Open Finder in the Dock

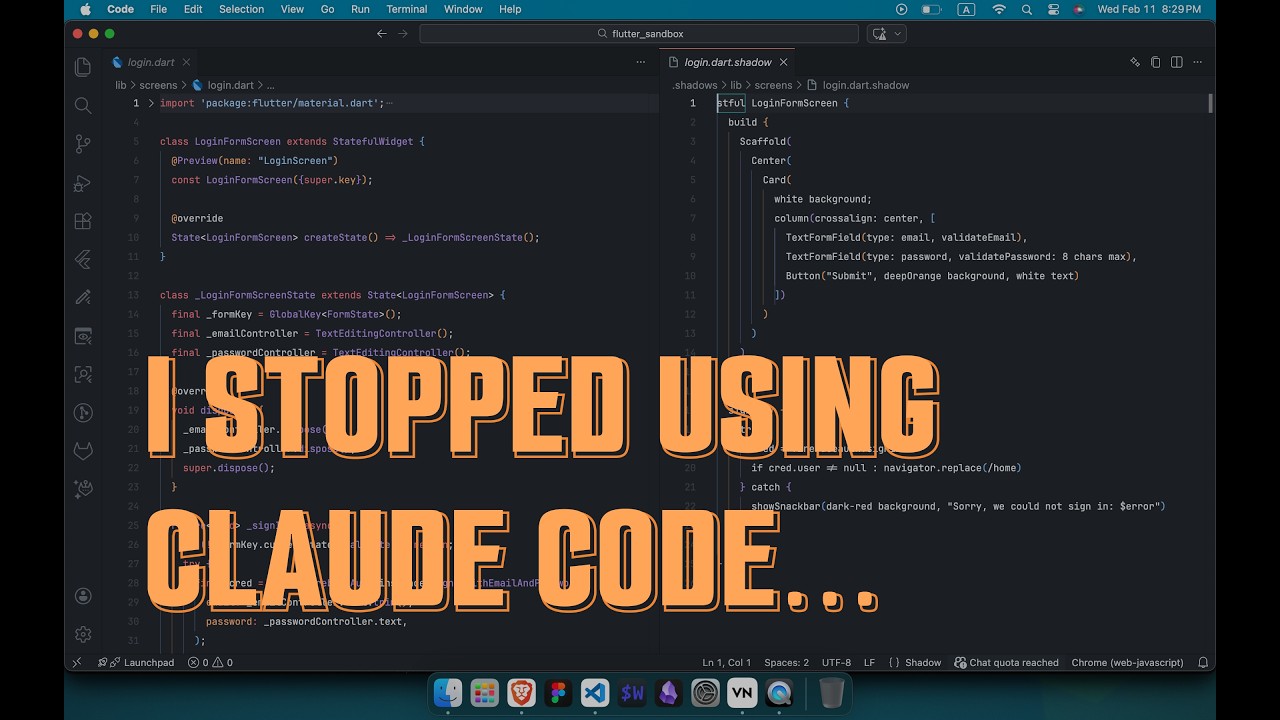447,693
